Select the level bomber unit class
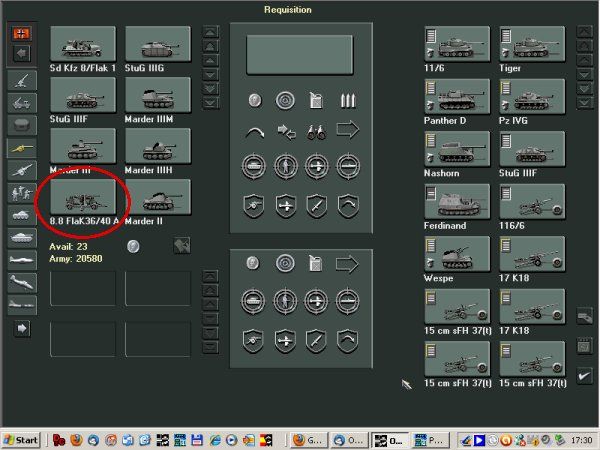Viewport: 600px width, 450px height. coord(22,305)
